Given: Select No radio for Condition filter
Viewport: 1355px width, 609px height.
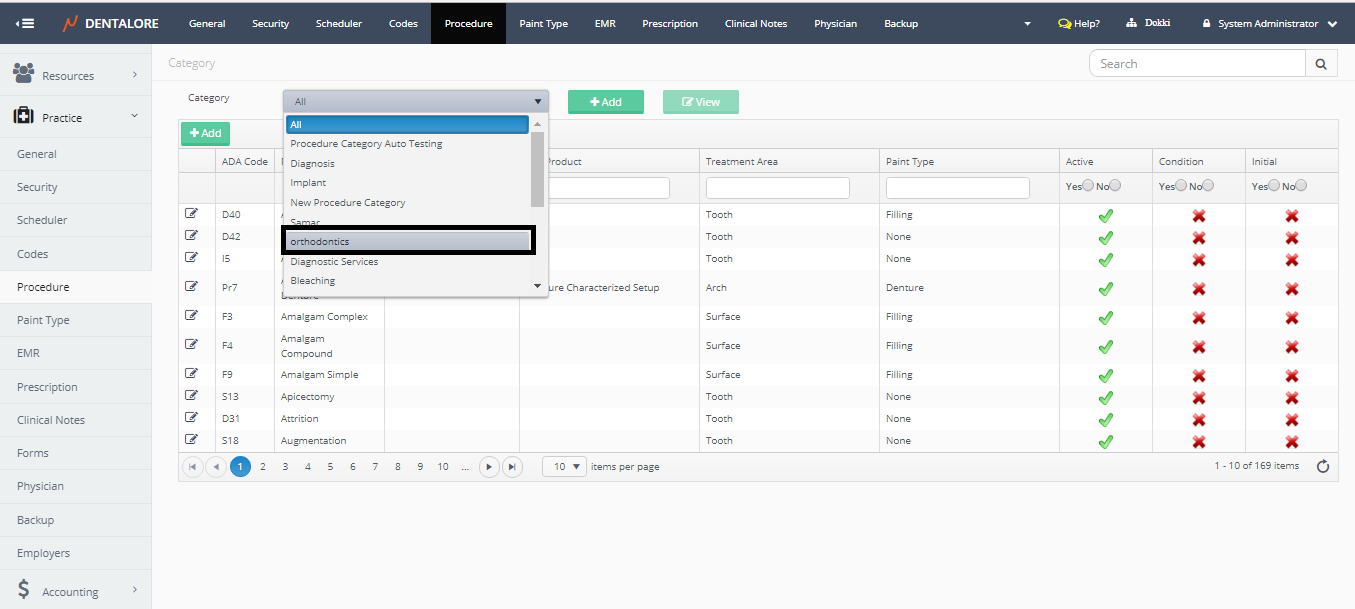Looking at the screenshot, I should point(1208,186).
